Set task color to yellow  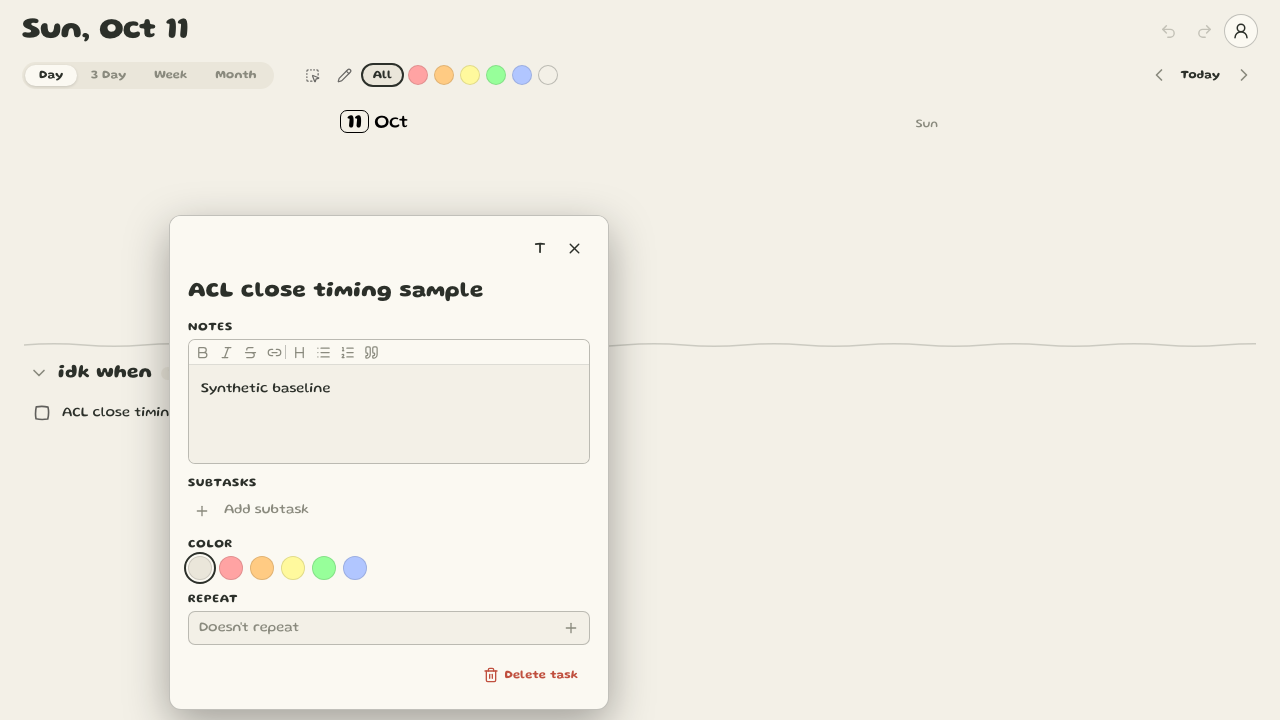293,568
